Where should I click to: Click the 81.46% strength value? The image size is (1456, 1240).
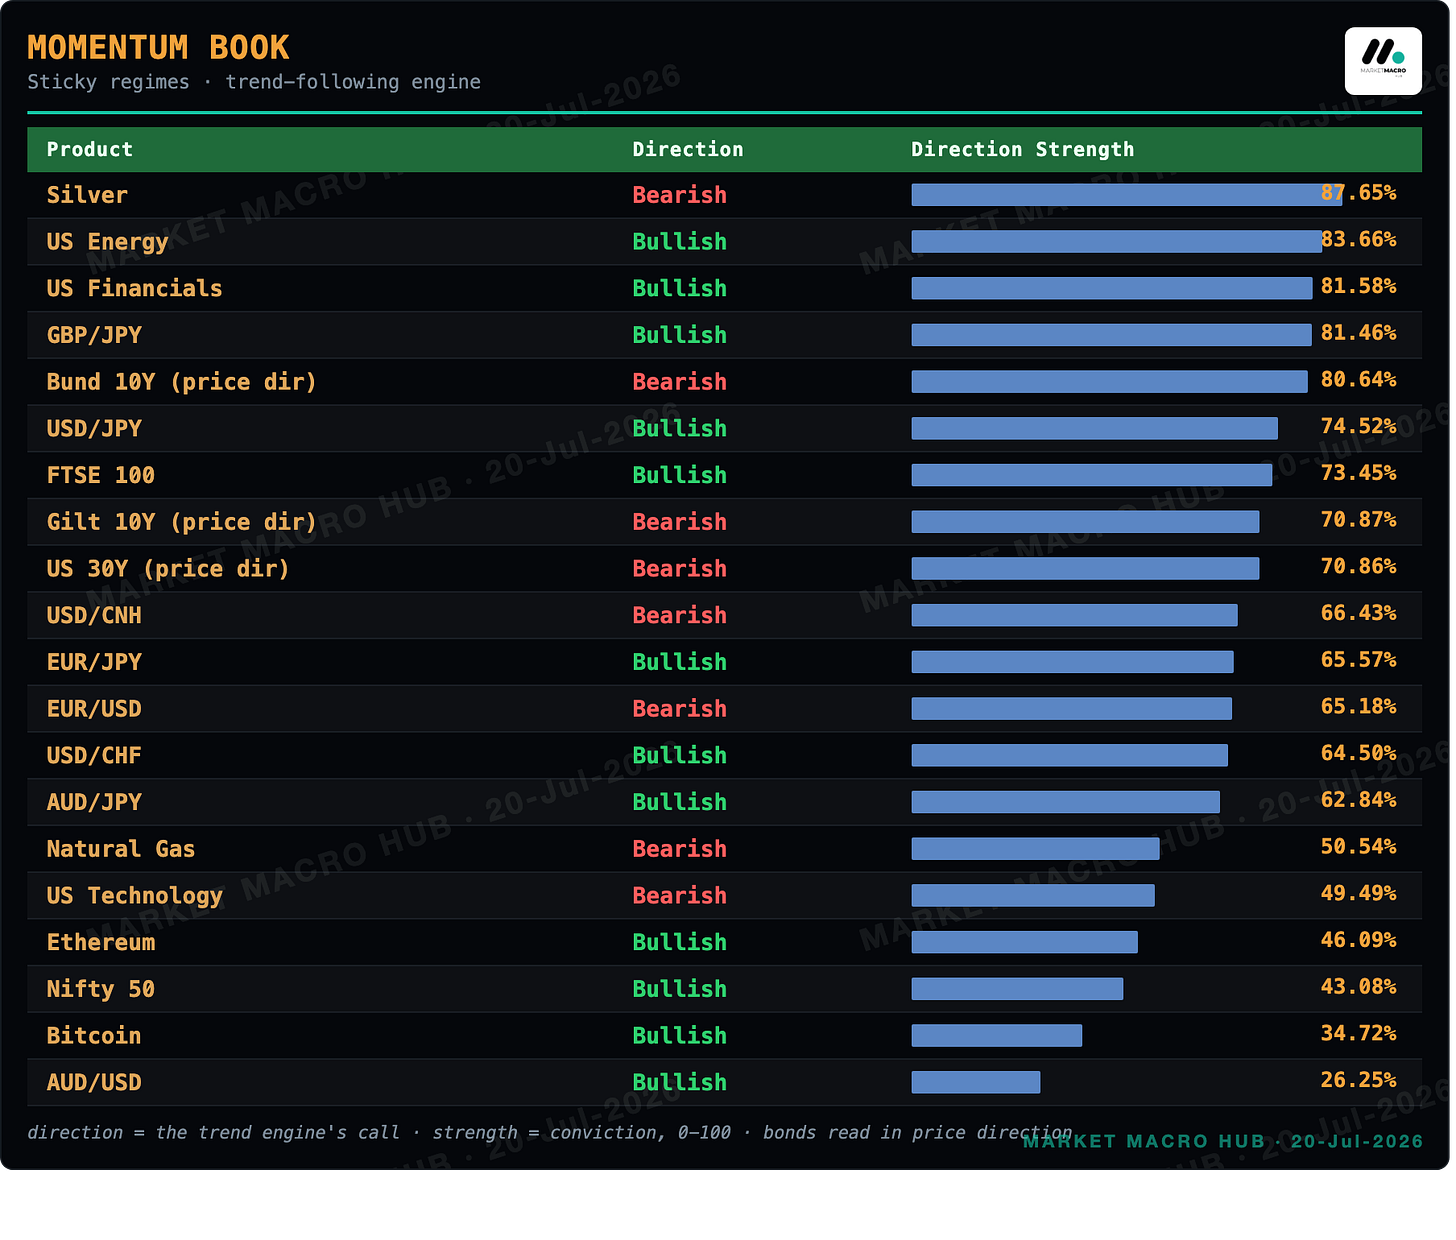[x=1358, y=332]
